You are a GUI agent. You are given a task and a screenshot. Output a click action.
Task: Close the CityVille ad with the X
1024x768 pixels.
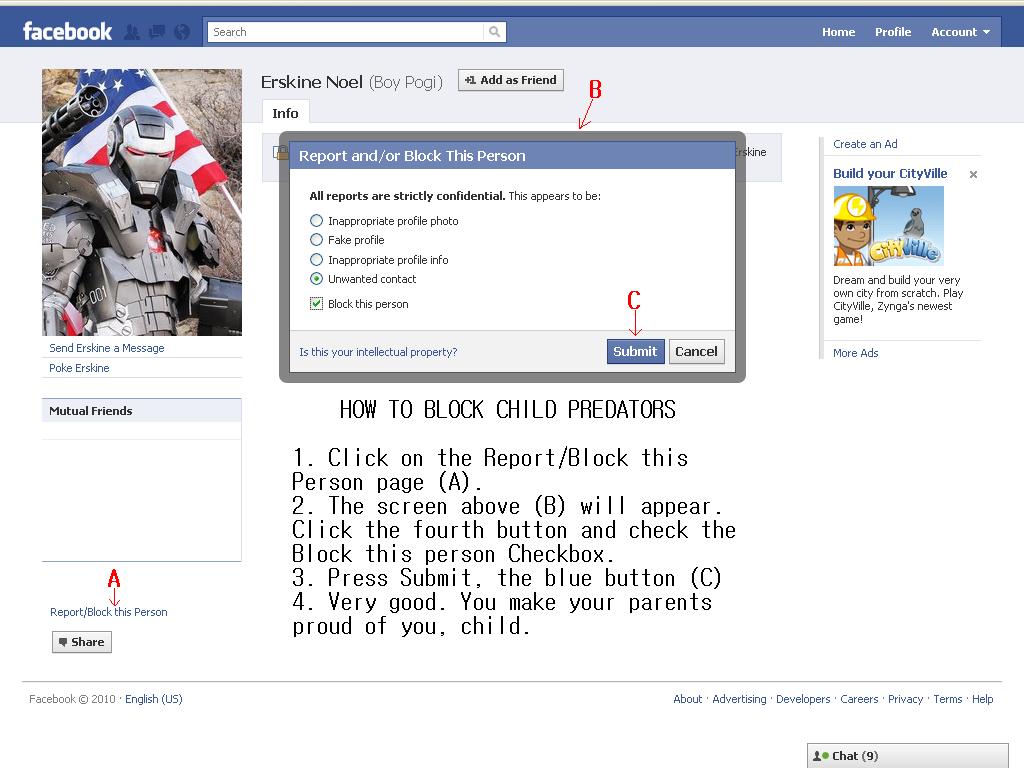coord(973,174)
